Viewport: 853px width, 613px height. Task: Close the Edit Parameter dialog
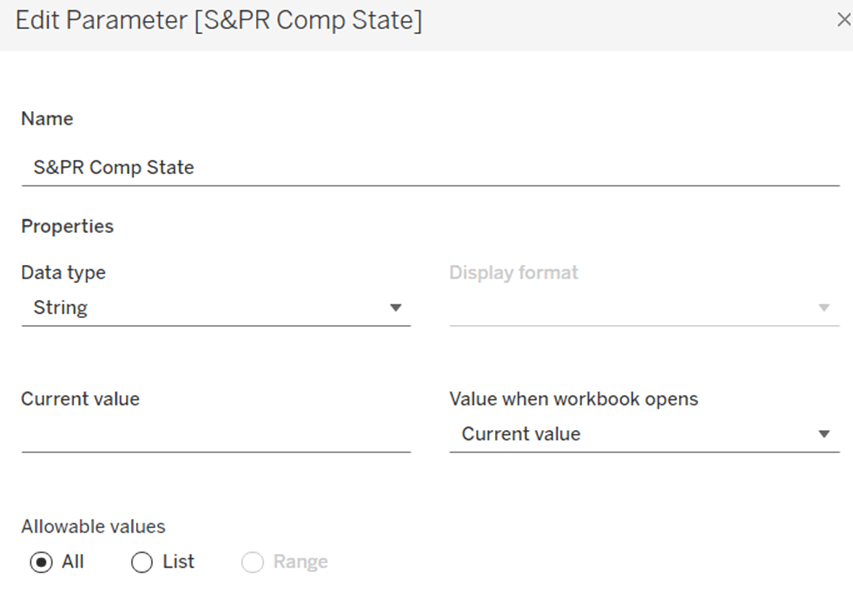tap(843, 20)
